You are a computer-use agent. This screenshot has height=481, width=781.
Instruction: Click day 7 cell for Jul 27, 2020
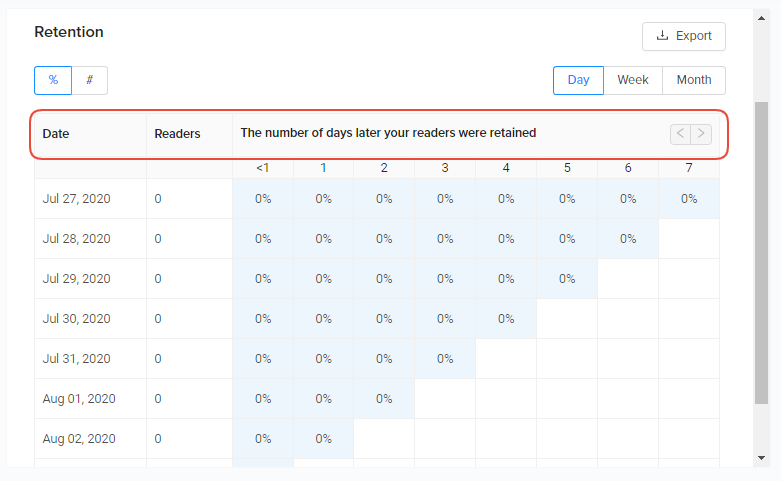point(689,199)
